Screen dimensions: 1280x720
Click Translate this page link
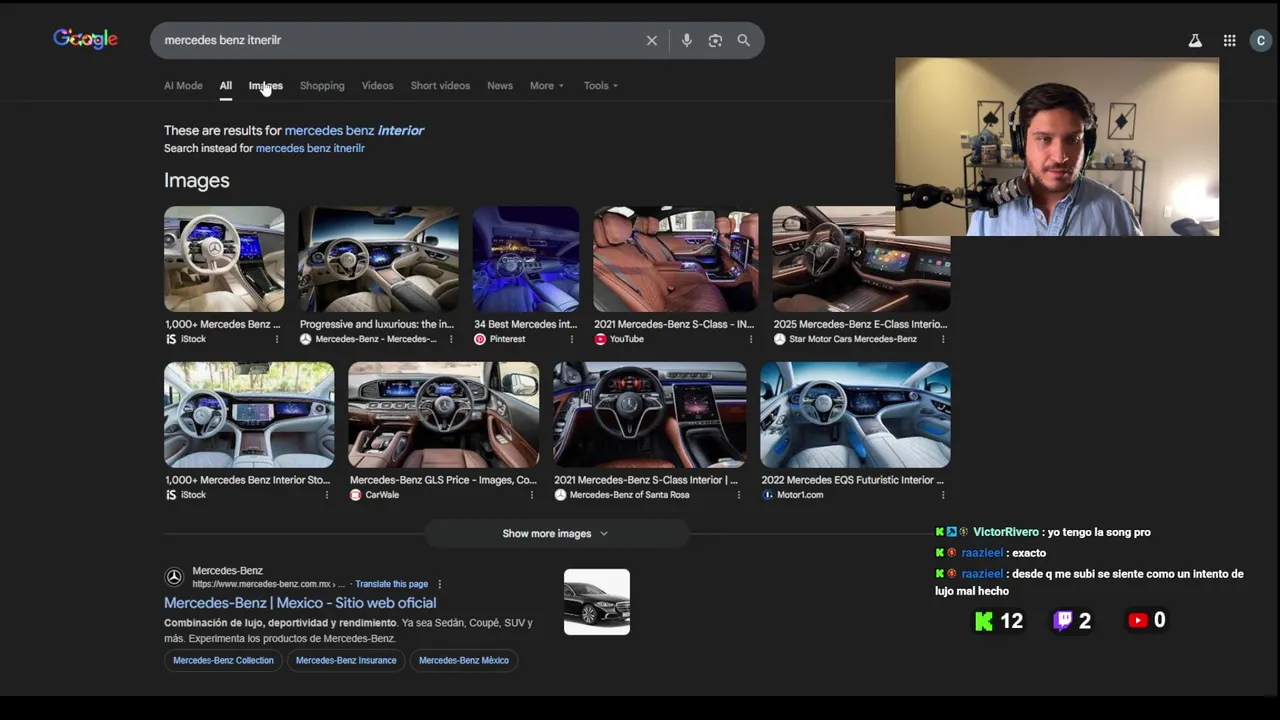[391, 584]
